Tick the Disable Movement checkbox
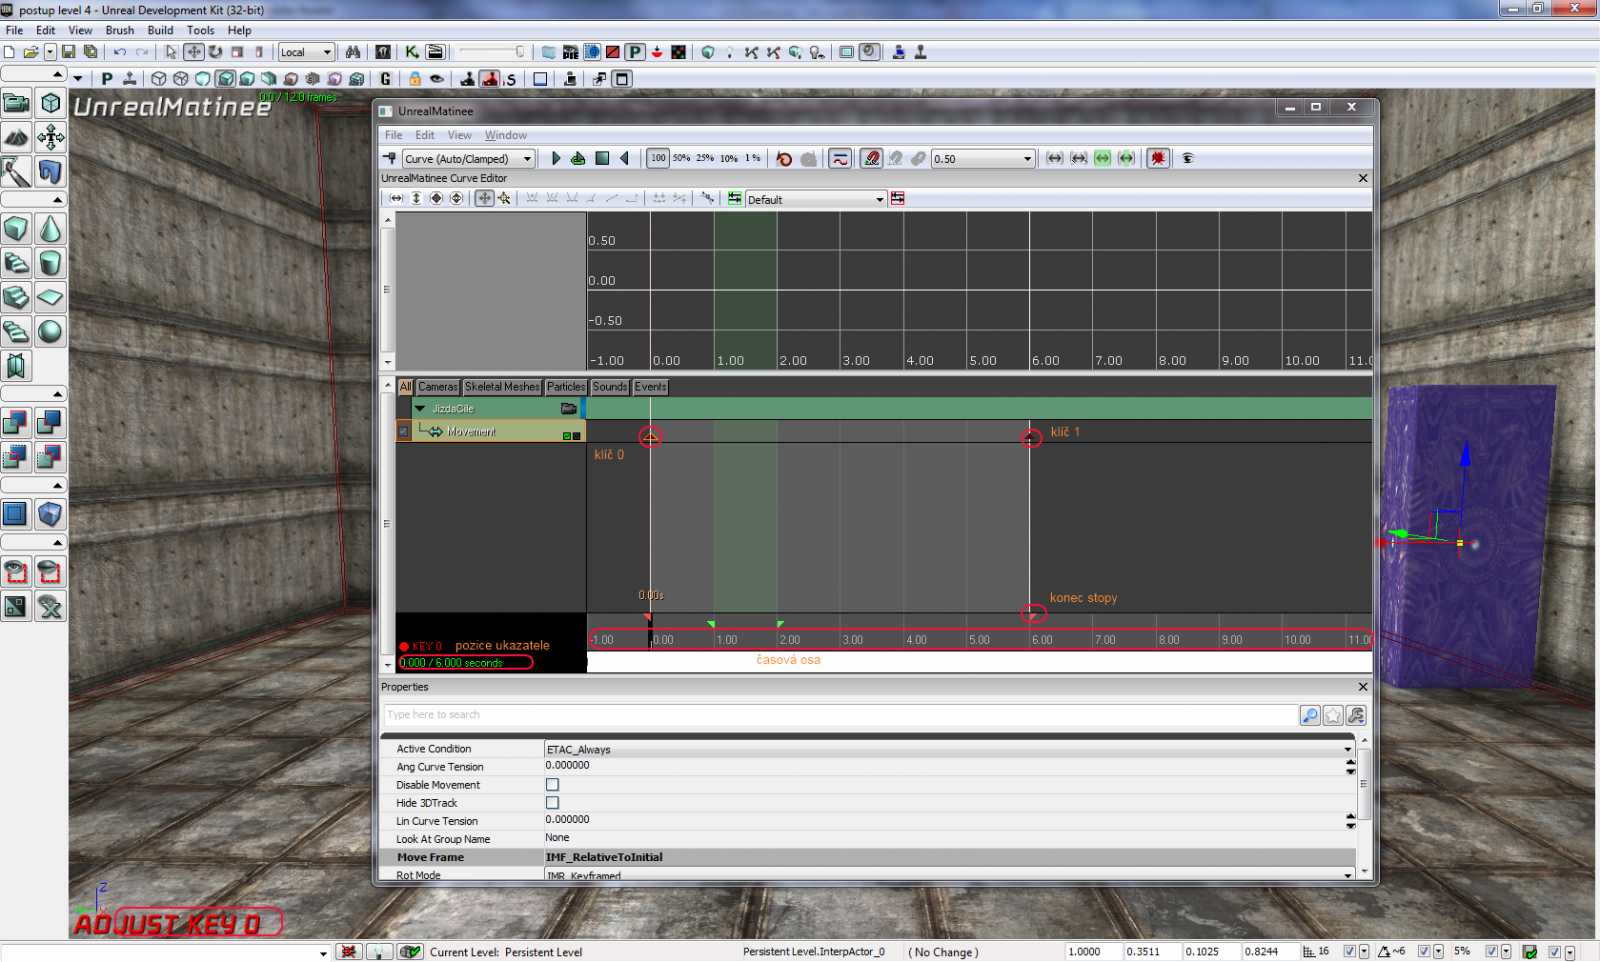 [x=552, y=785]
